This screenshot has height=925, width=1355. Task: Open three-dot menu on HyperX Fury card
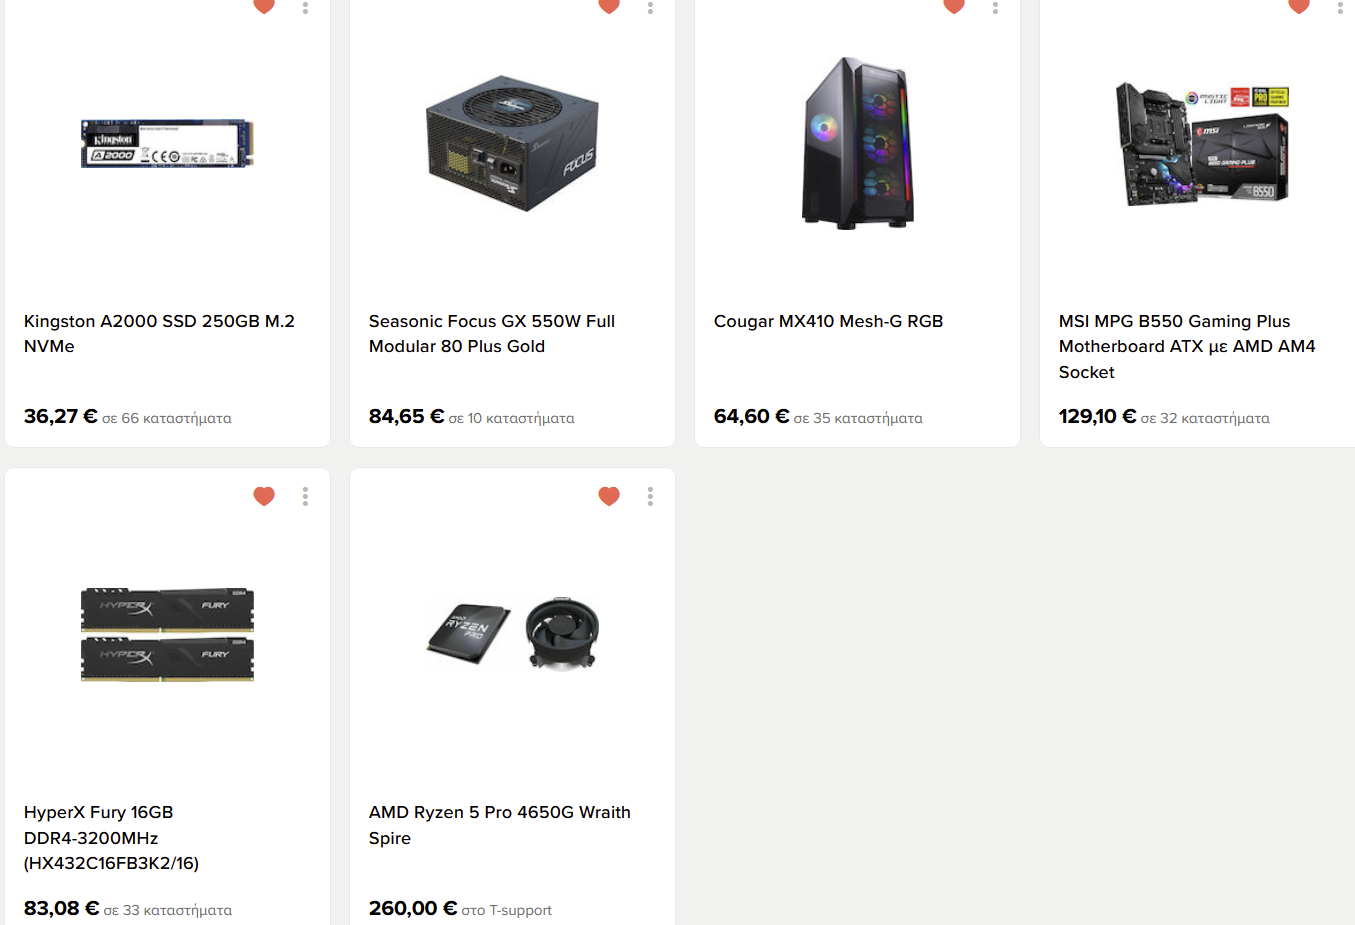click(x=305, y=496)
